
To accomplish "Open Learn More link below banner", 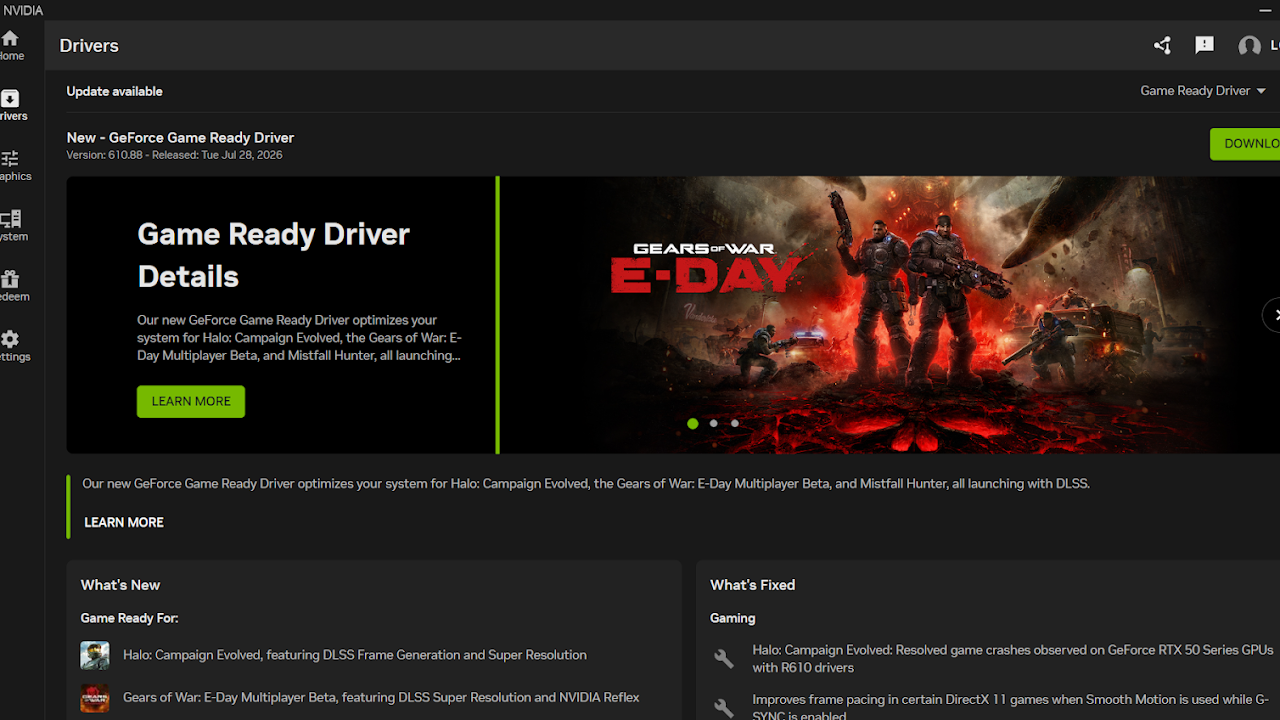I will [124, 522].
